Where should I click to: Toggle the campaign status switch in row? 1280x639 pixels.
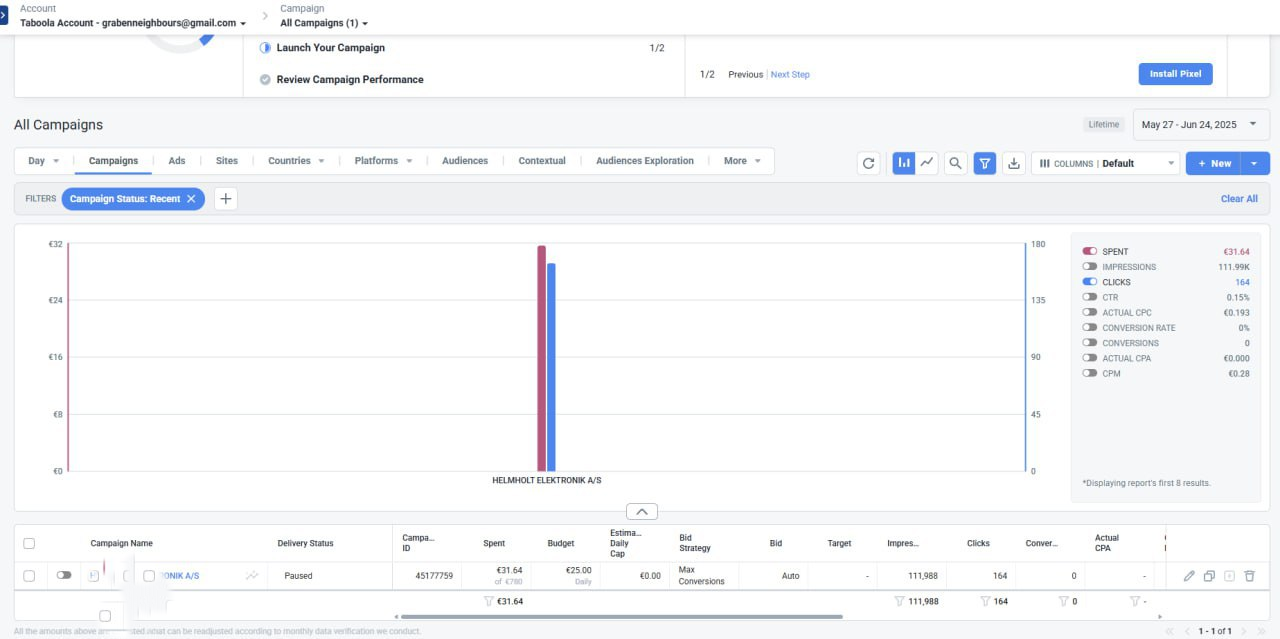click(x=64, y=575)
